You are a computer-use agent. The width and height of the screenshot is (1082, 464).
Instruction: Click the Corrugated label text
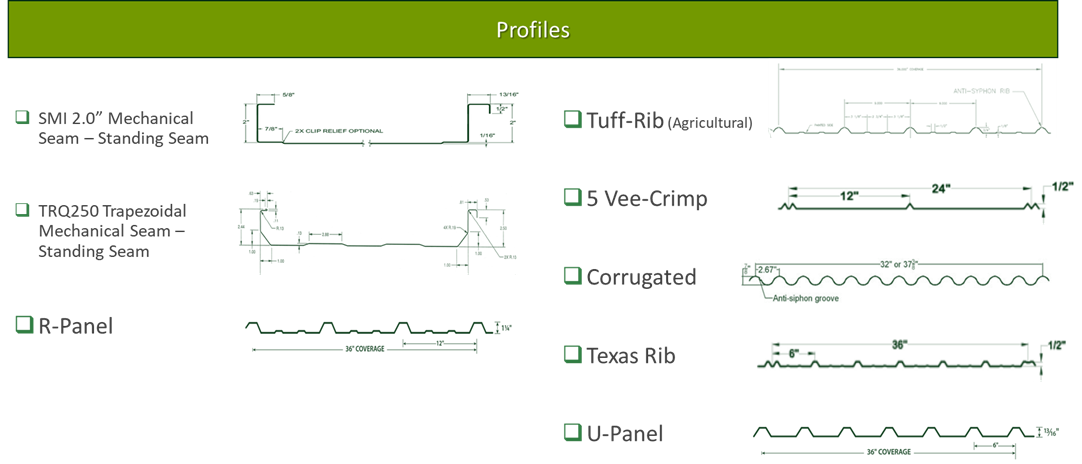pyautogui.click(x=641, y=277)
